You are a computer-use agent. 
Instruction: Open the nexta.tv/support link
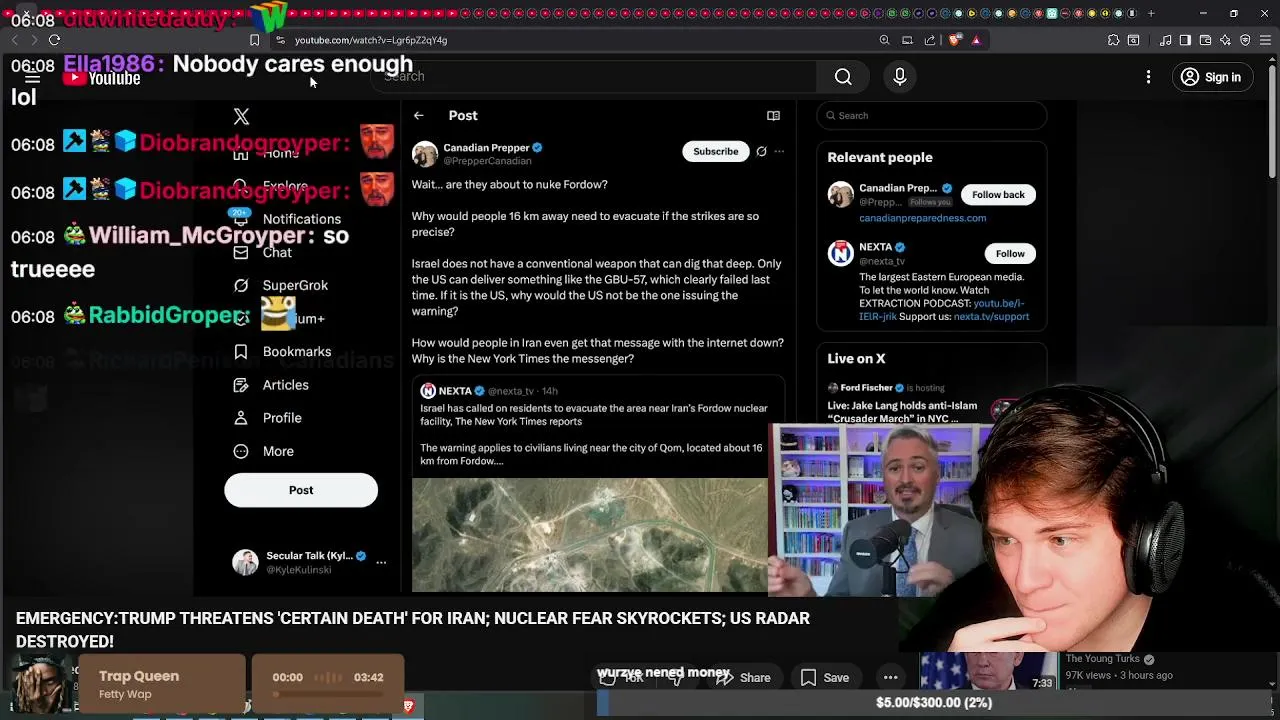[991, 316]
